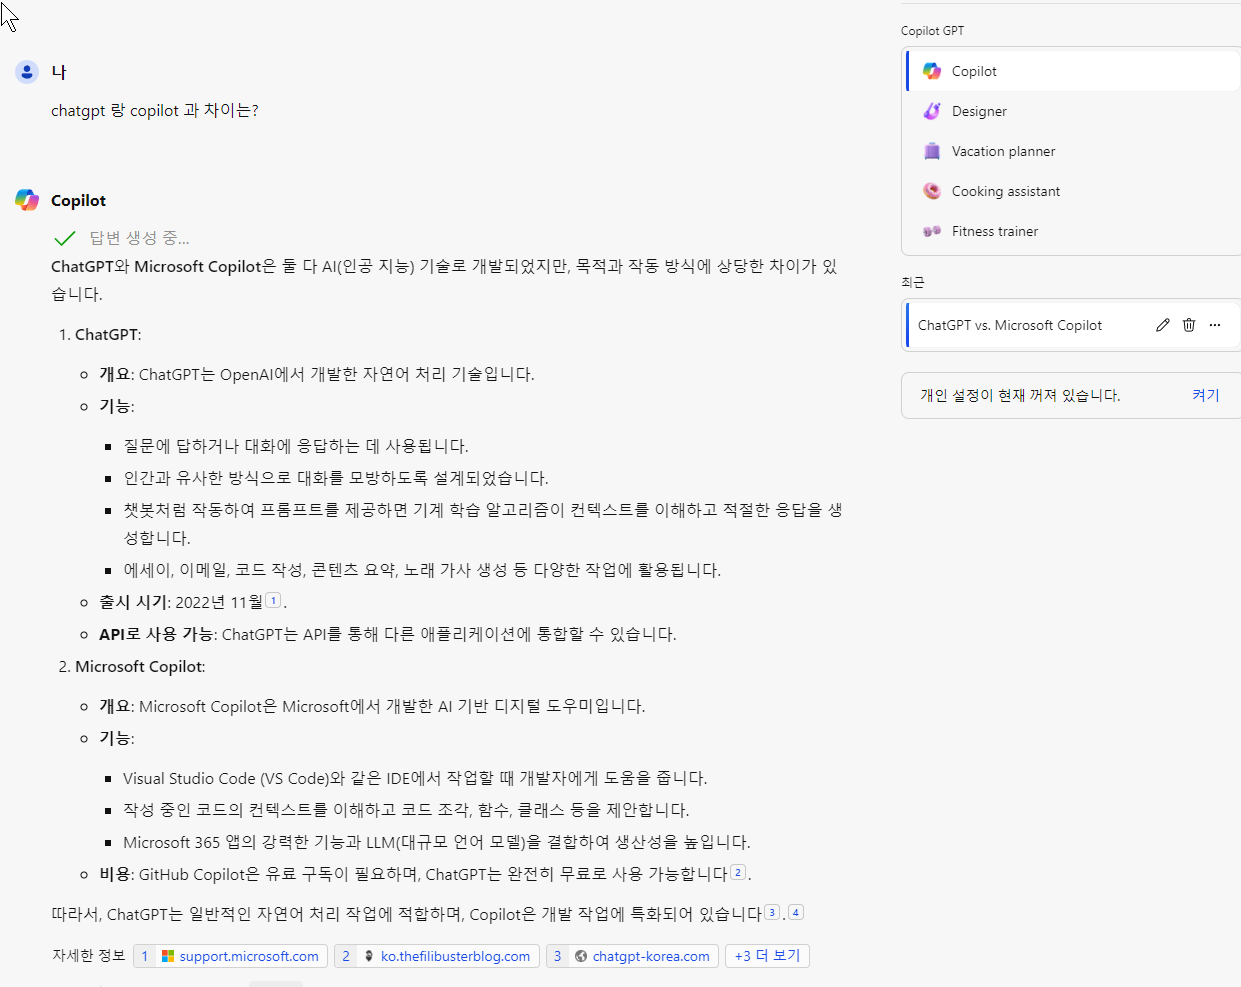Click the green checkmark status icon
1241x987 pixels.
(65, 238)
